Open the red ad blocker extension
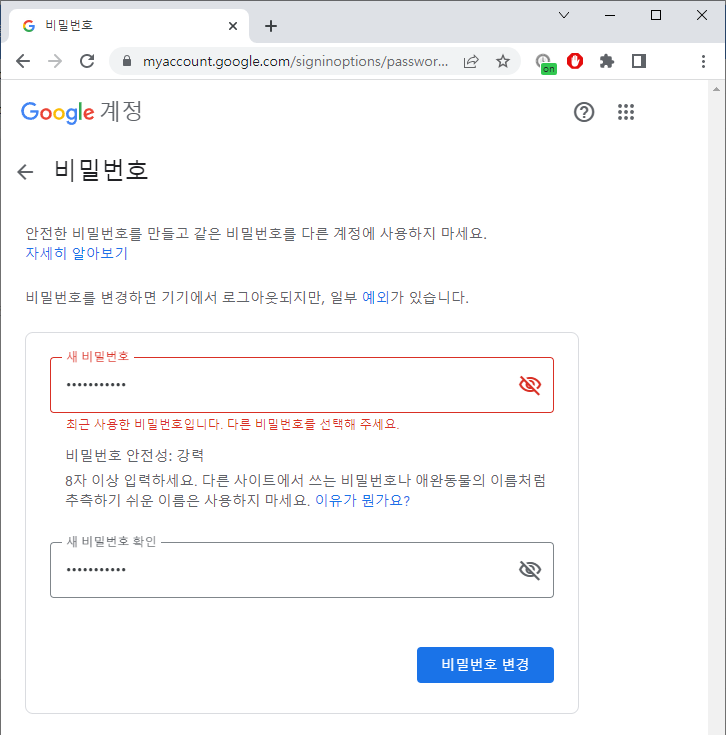The width and height of the screenshot is (726, 735). [575, 61]
